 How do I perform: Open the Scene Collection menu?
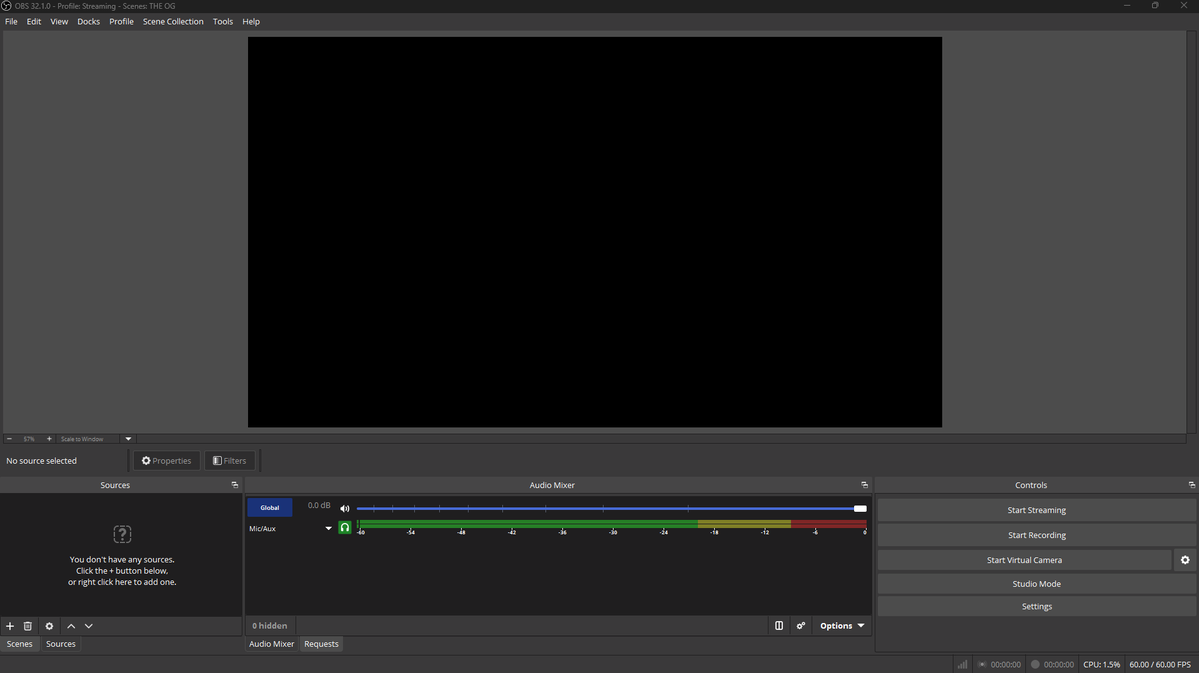pyautogui.click(x=173, y=21)
